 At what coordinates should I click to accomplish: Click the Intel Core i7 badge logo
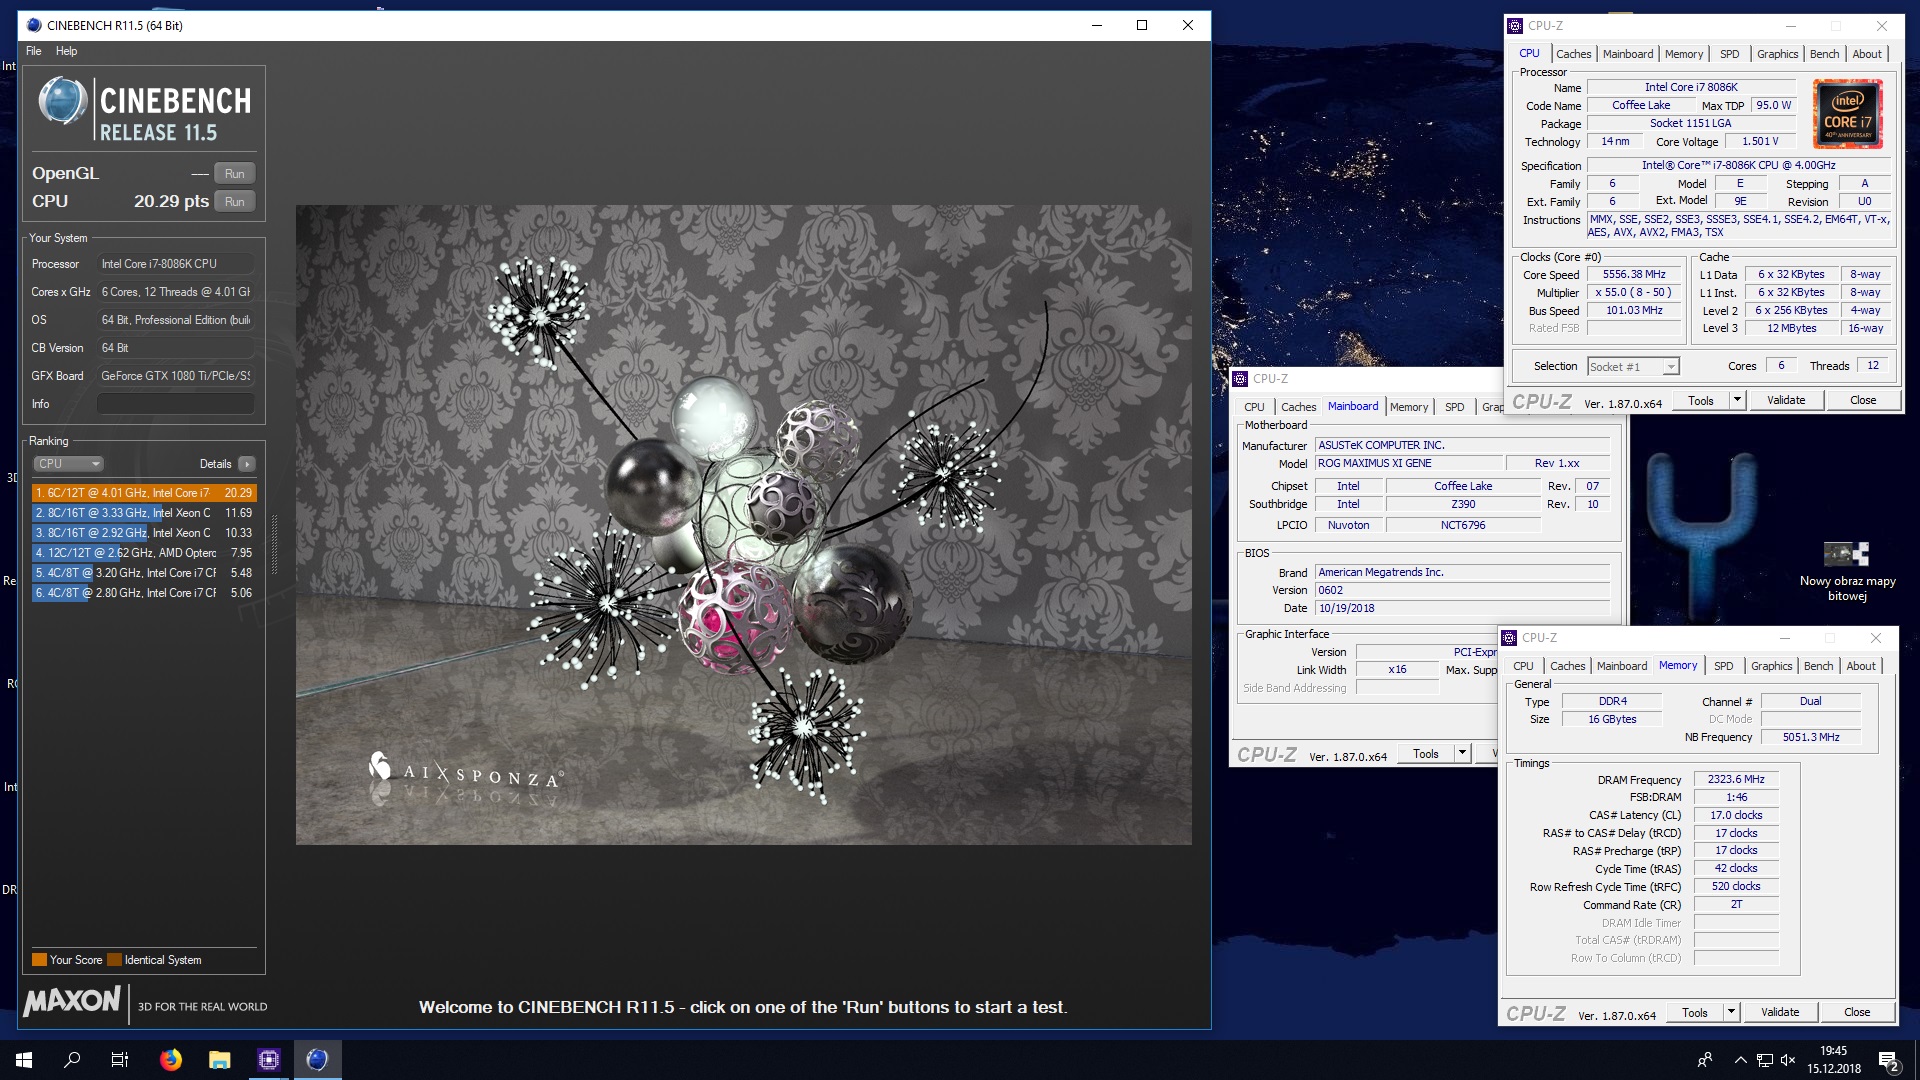coord(1847,114)
